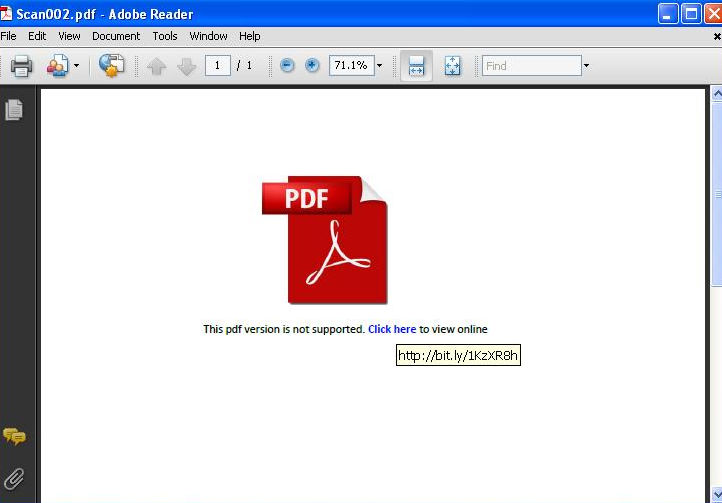Open the Help menu

250,36
